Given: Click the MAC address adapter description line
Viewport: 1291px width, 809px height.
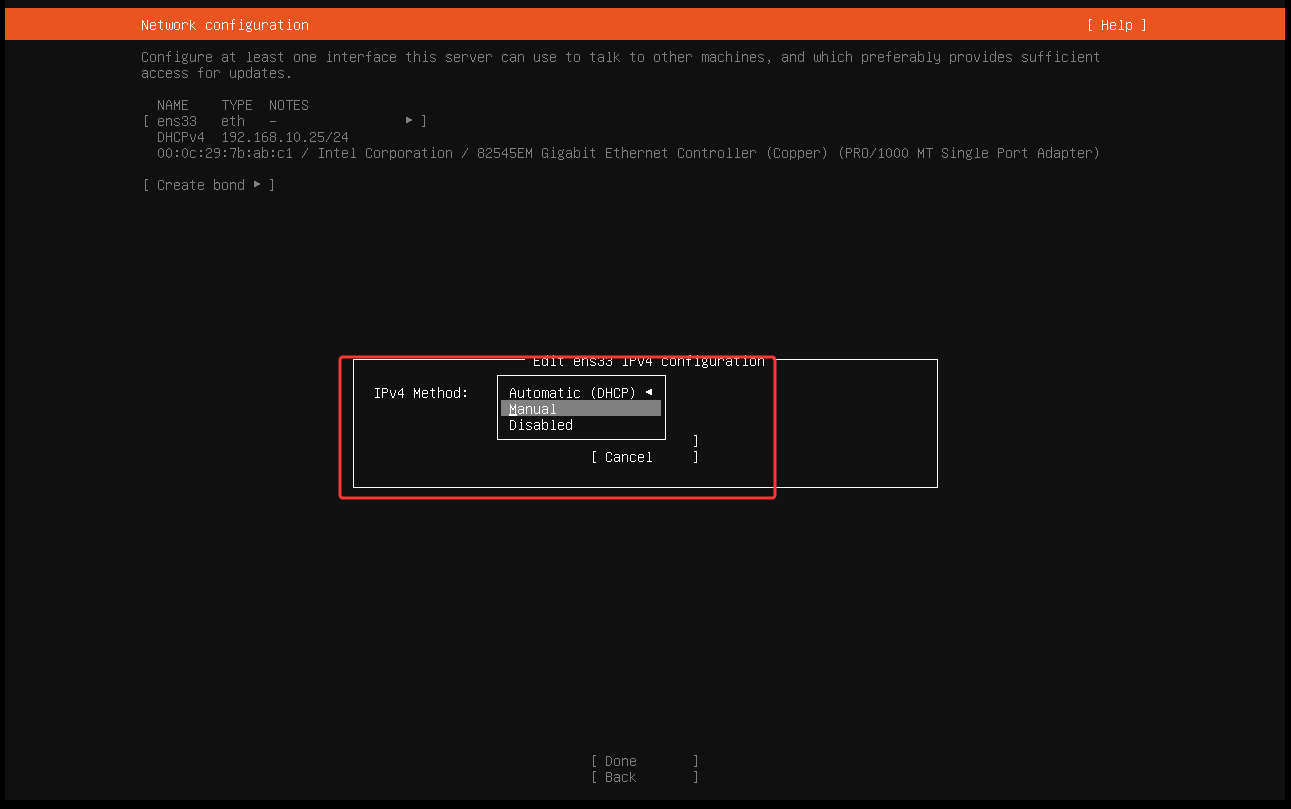Looking at the screenshot, I should [x=627, y=153].
